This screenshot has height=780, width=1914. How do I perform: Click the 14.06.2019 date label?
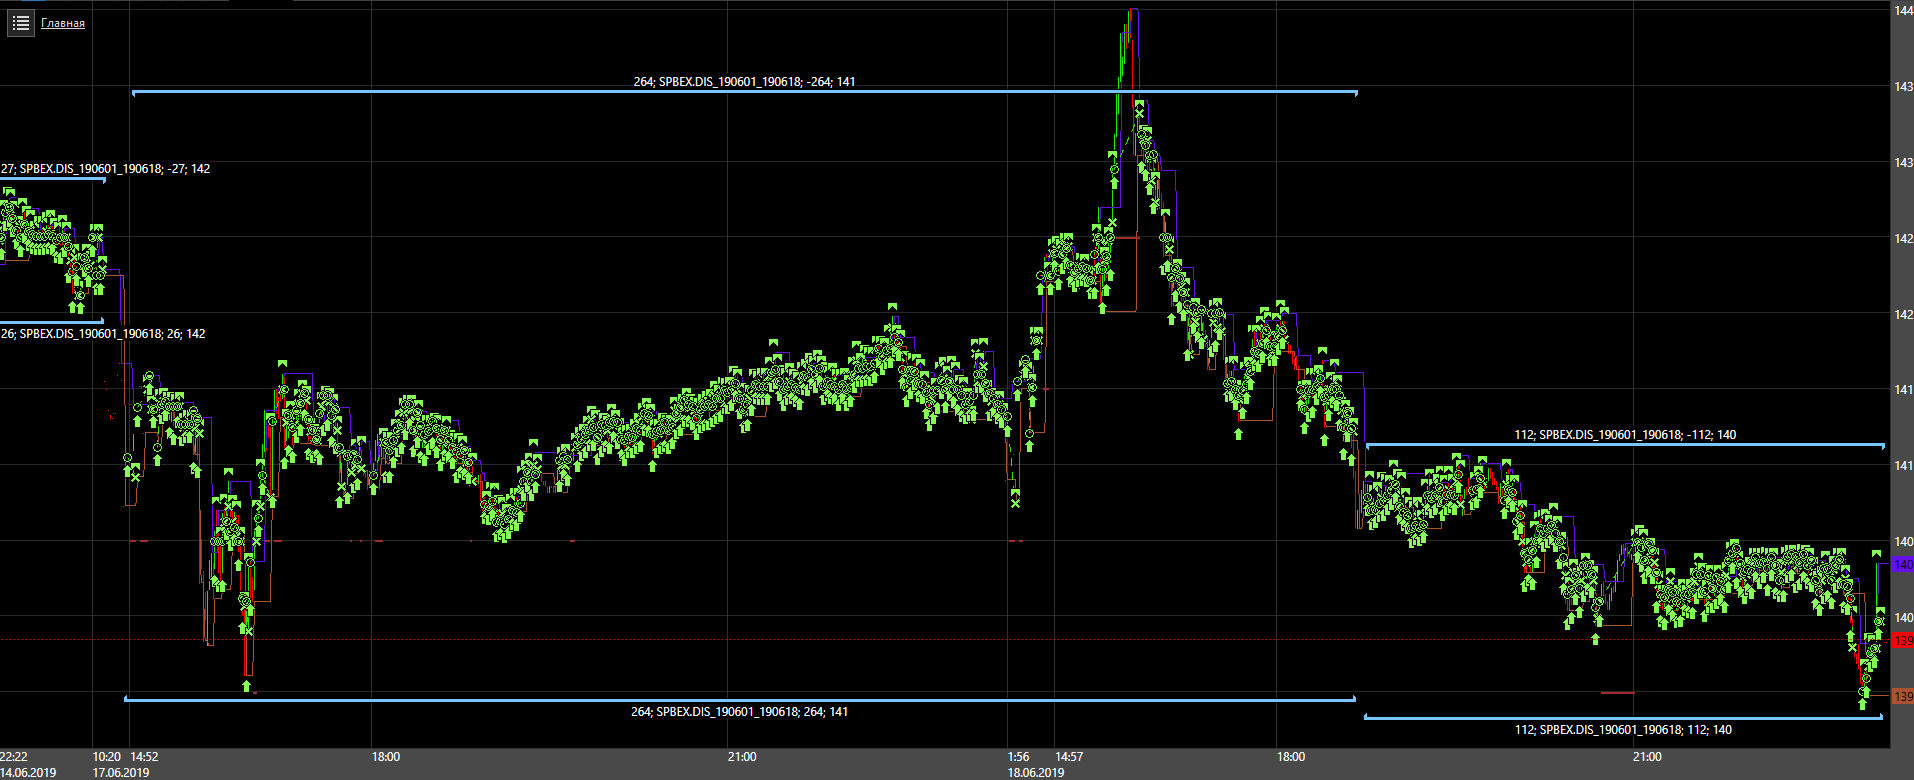(x=28, y=772)
